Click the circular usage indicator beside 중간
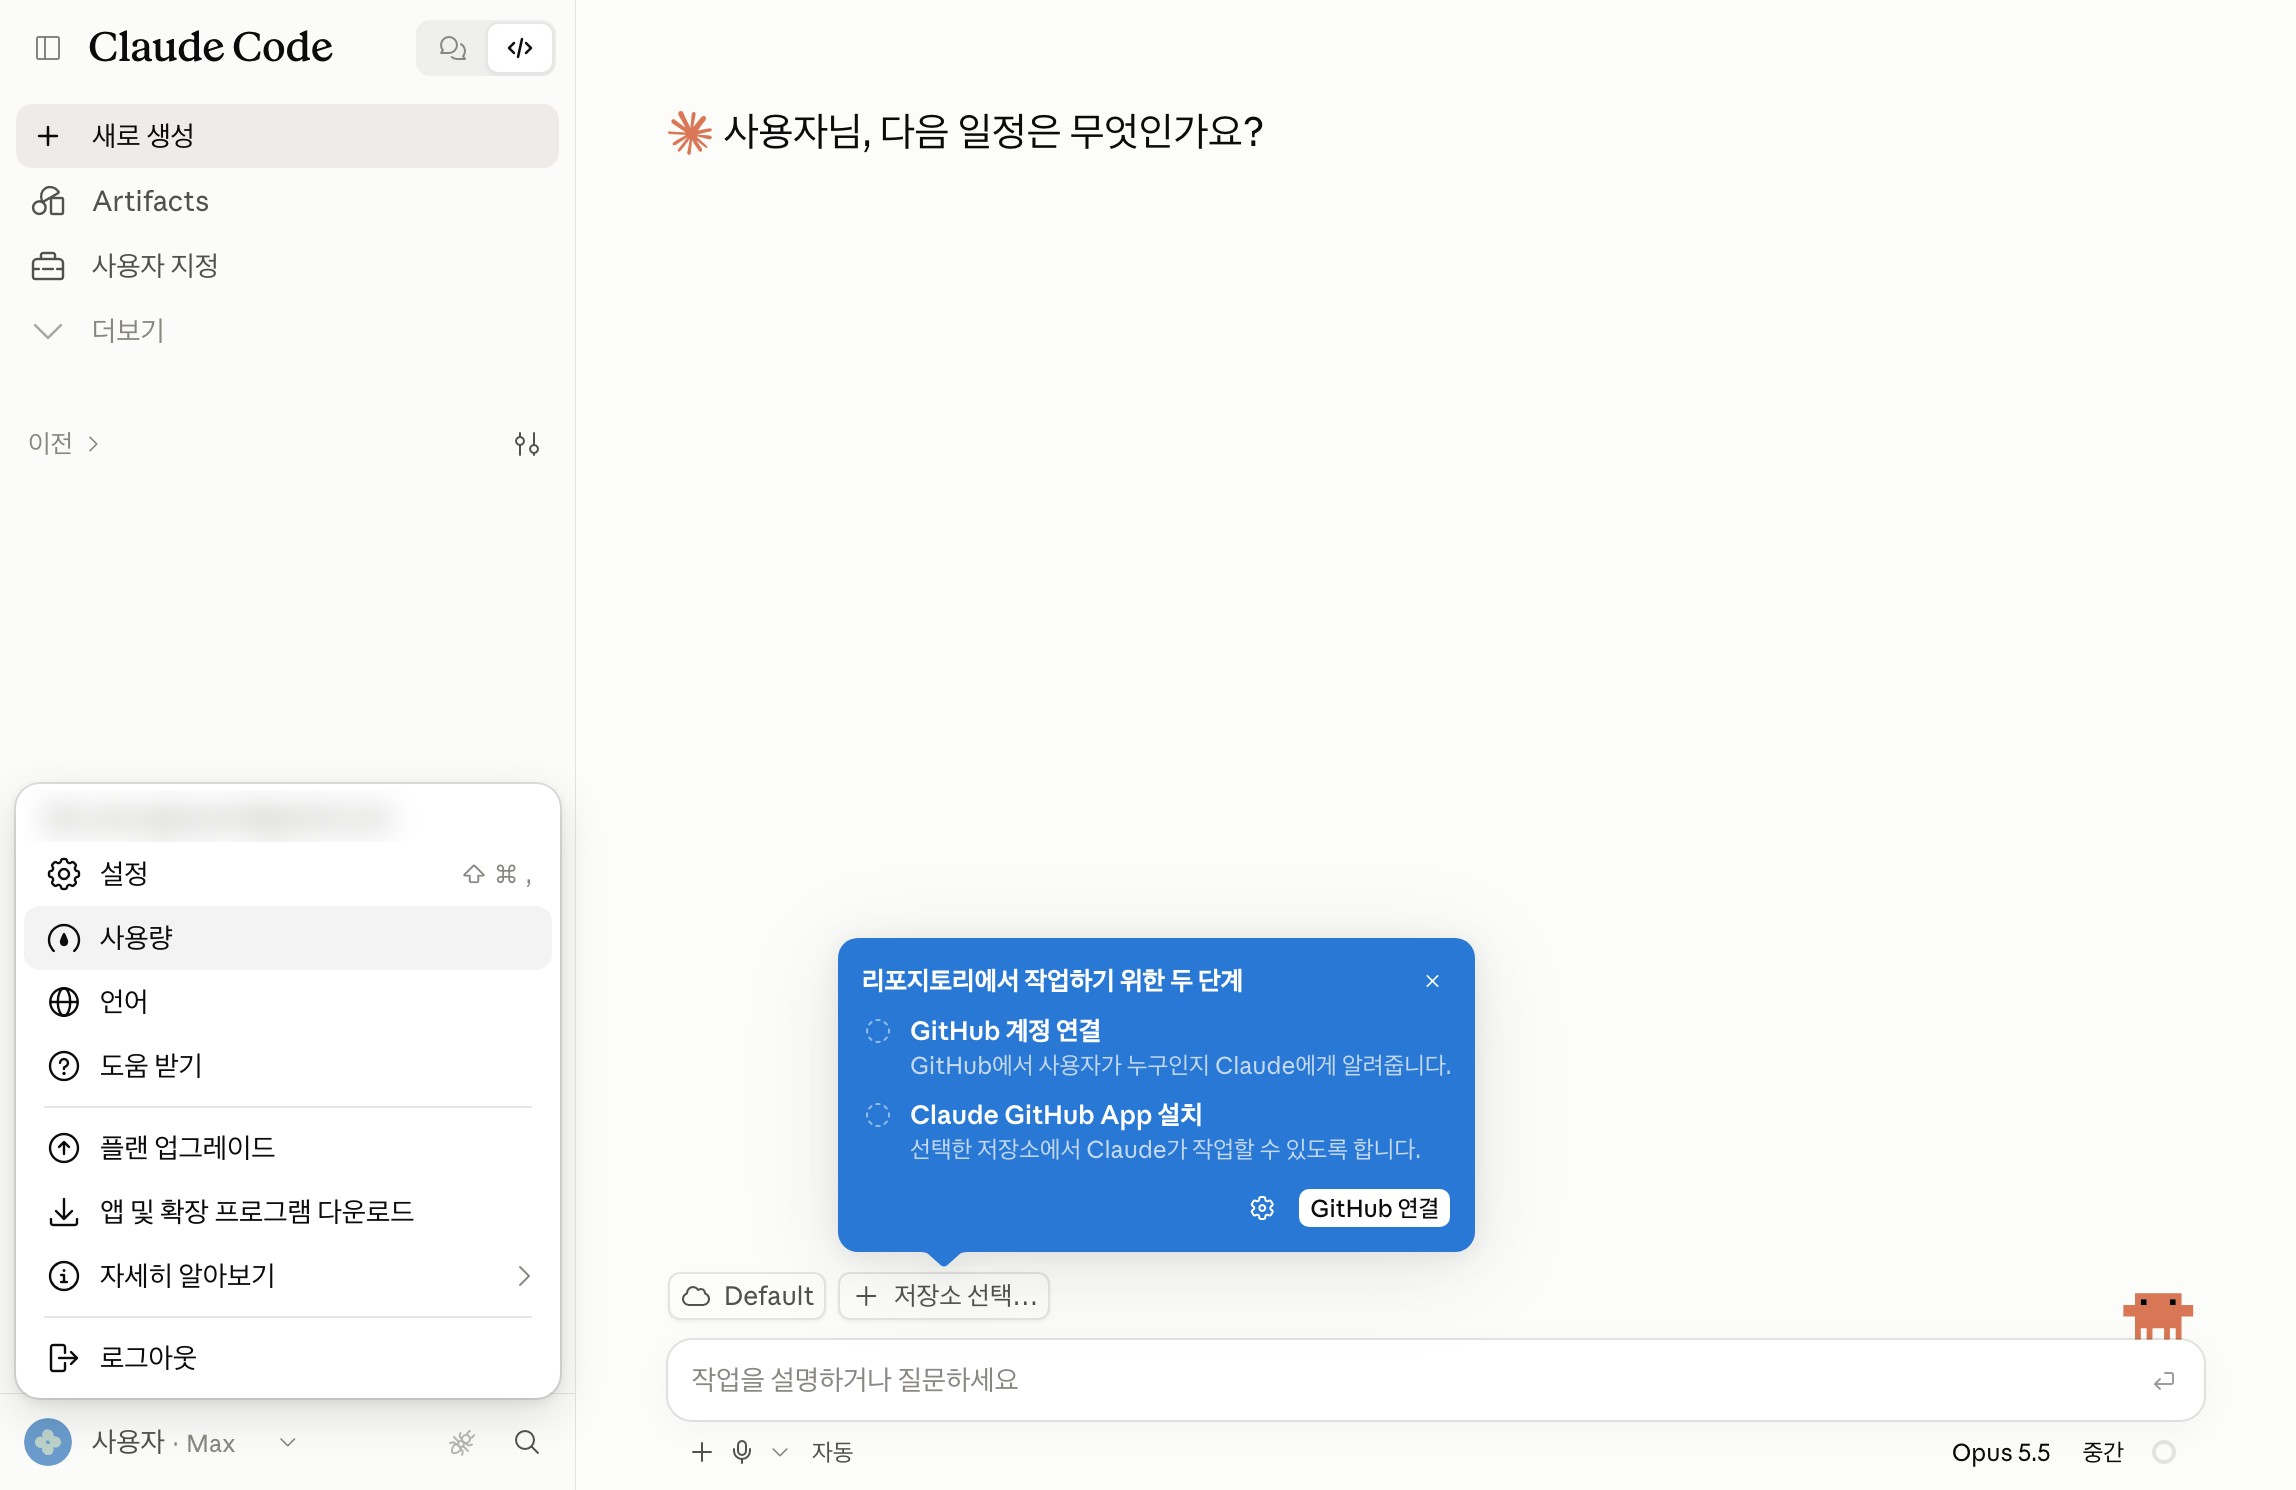Screen dimensions: 2296x1490 tap(2164, 1452)
